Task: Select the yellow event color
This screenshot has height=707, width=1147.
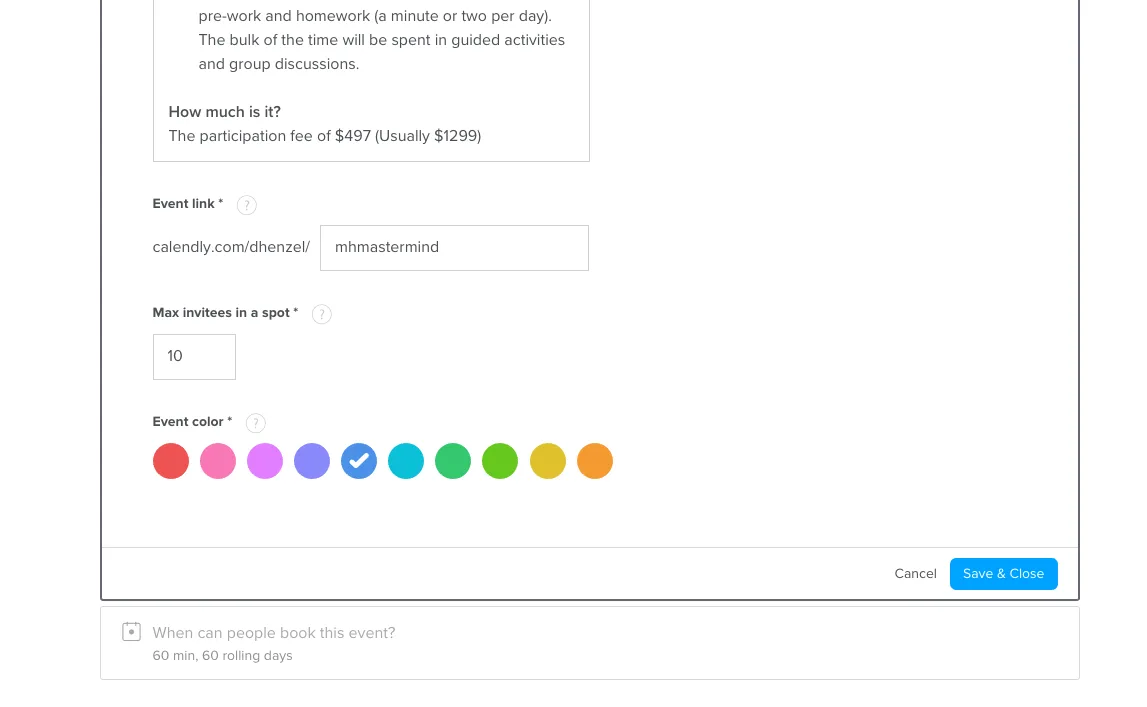Action: click(x=548, y=461)
